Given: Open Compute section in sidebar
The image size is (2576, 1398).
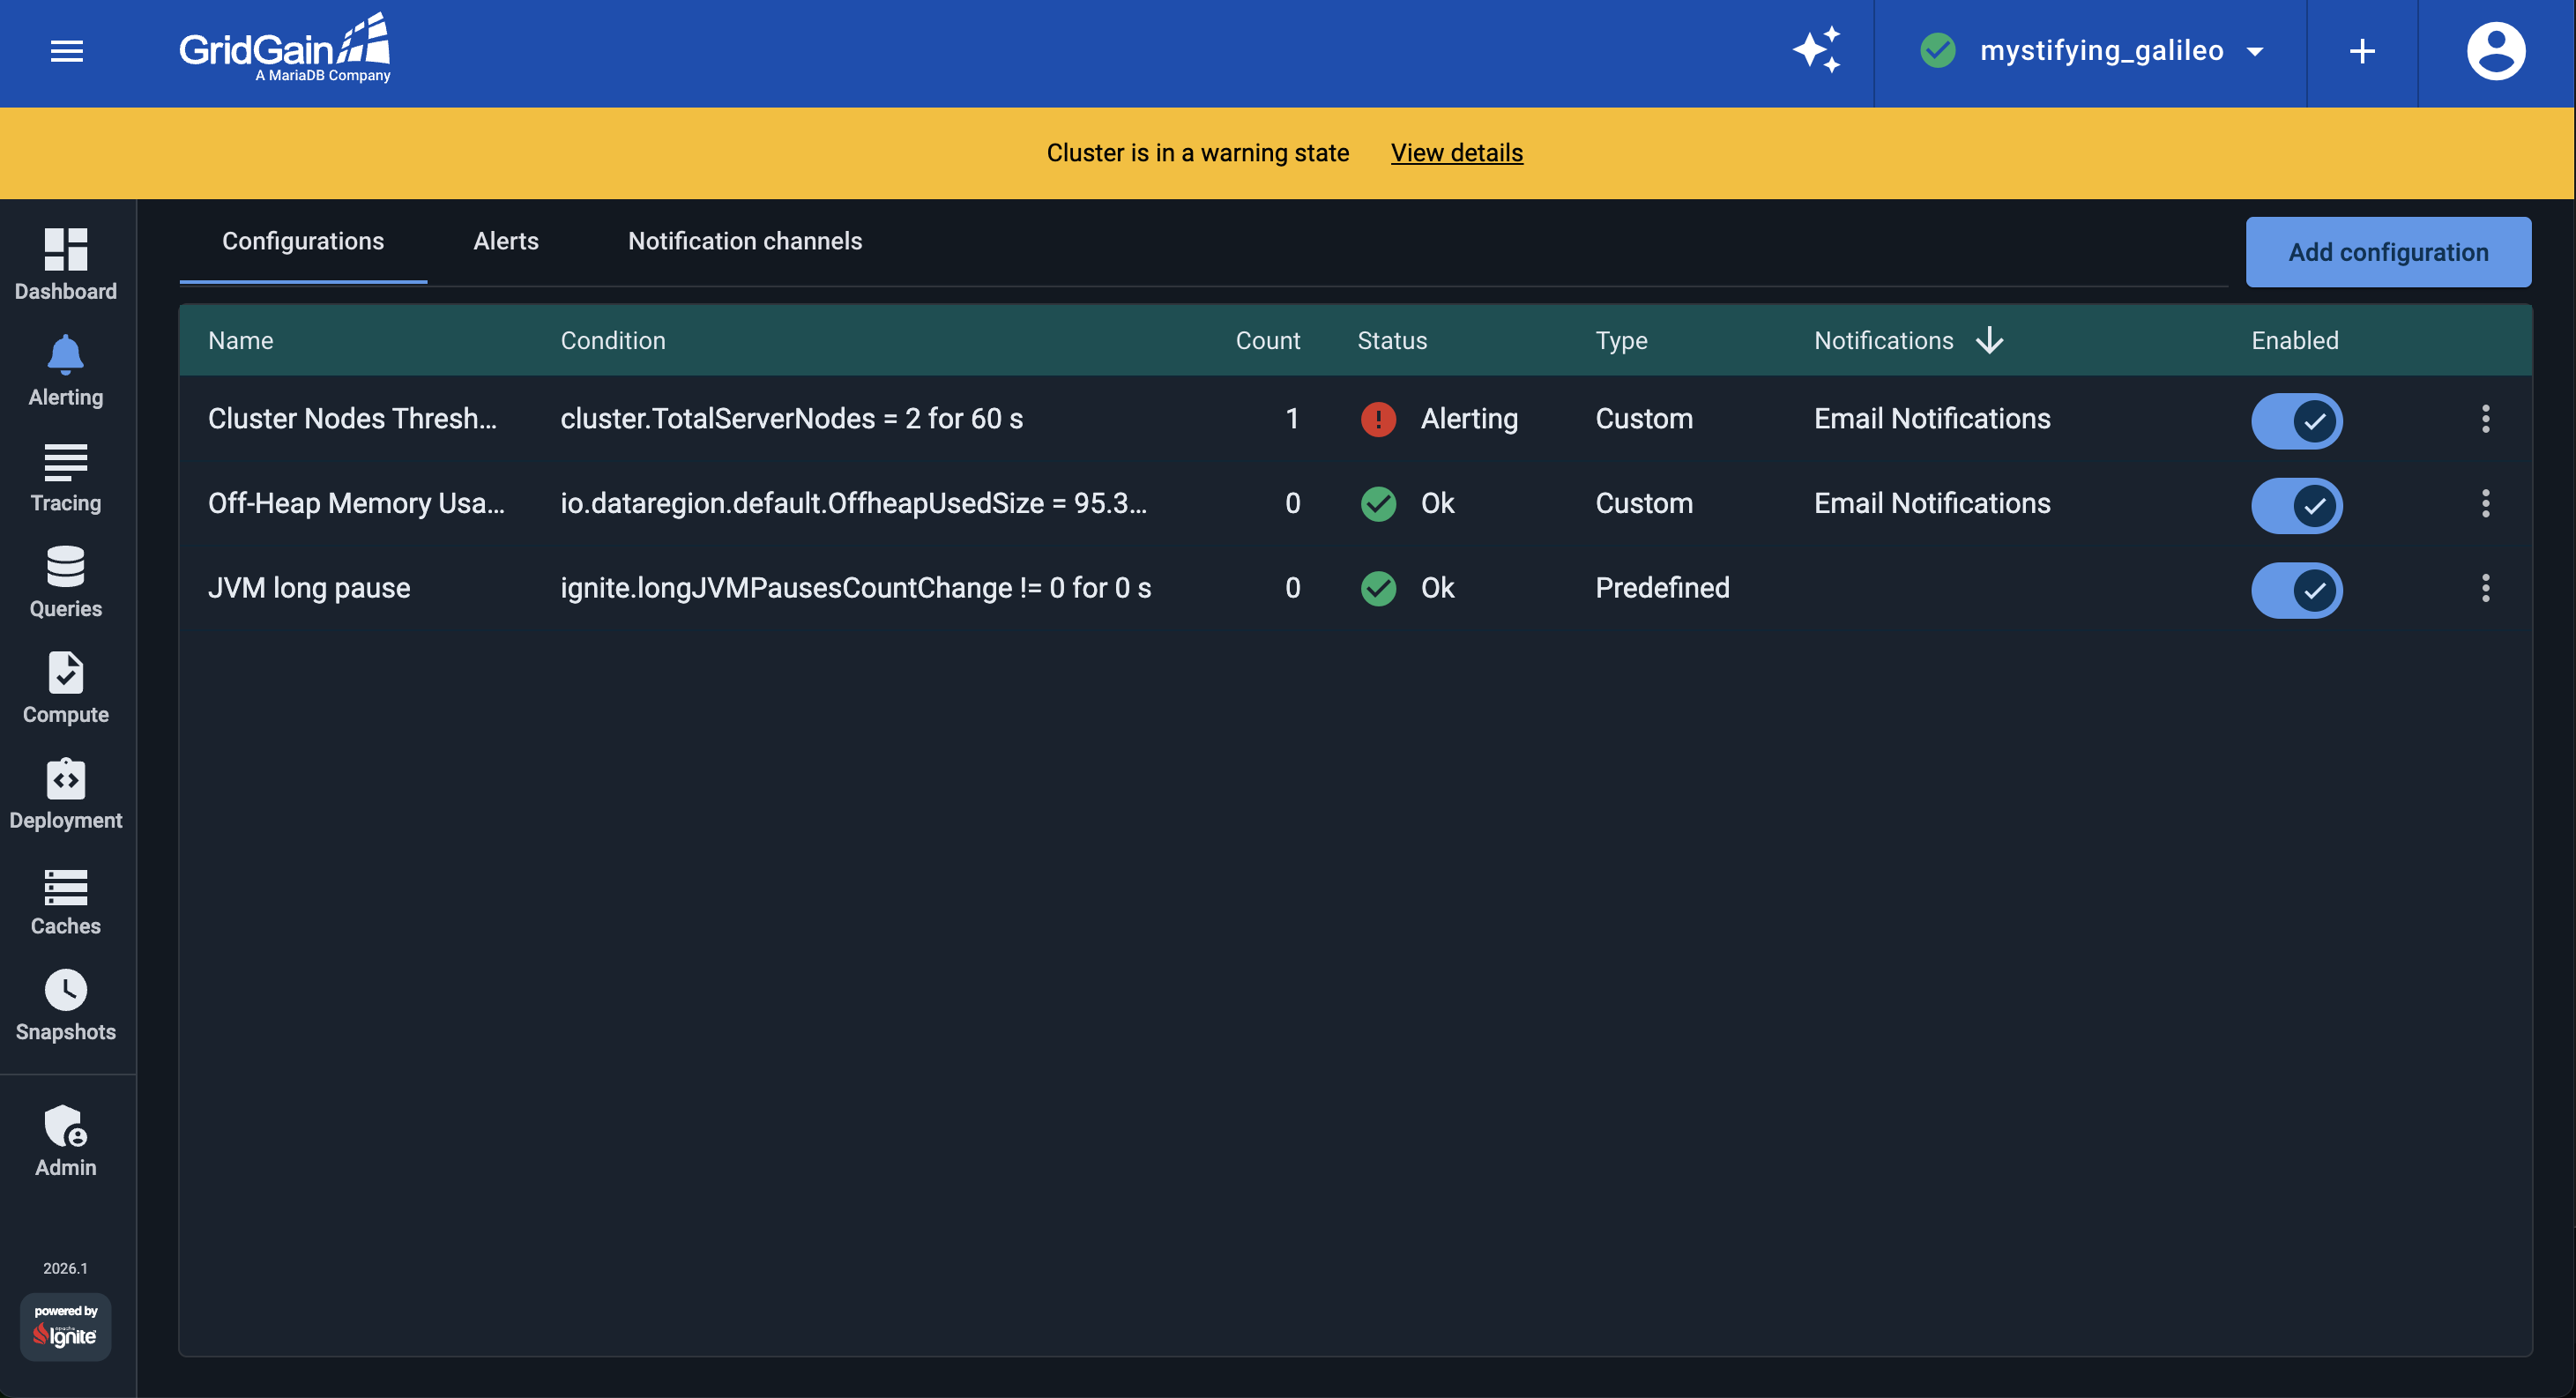Looking at the screenshot, I should pos(66,688).
